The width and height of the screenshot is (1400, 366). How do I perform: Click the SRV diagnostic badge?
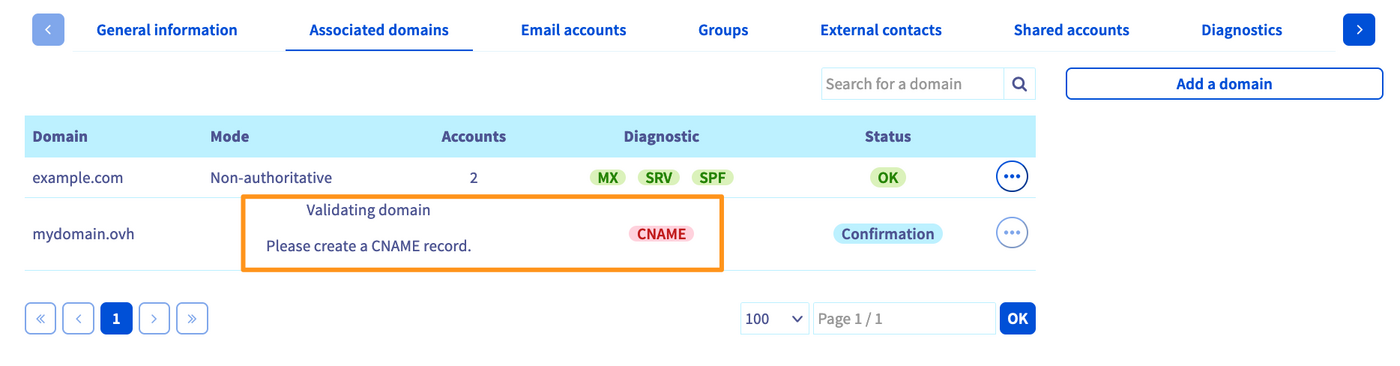tap(659, 178)
